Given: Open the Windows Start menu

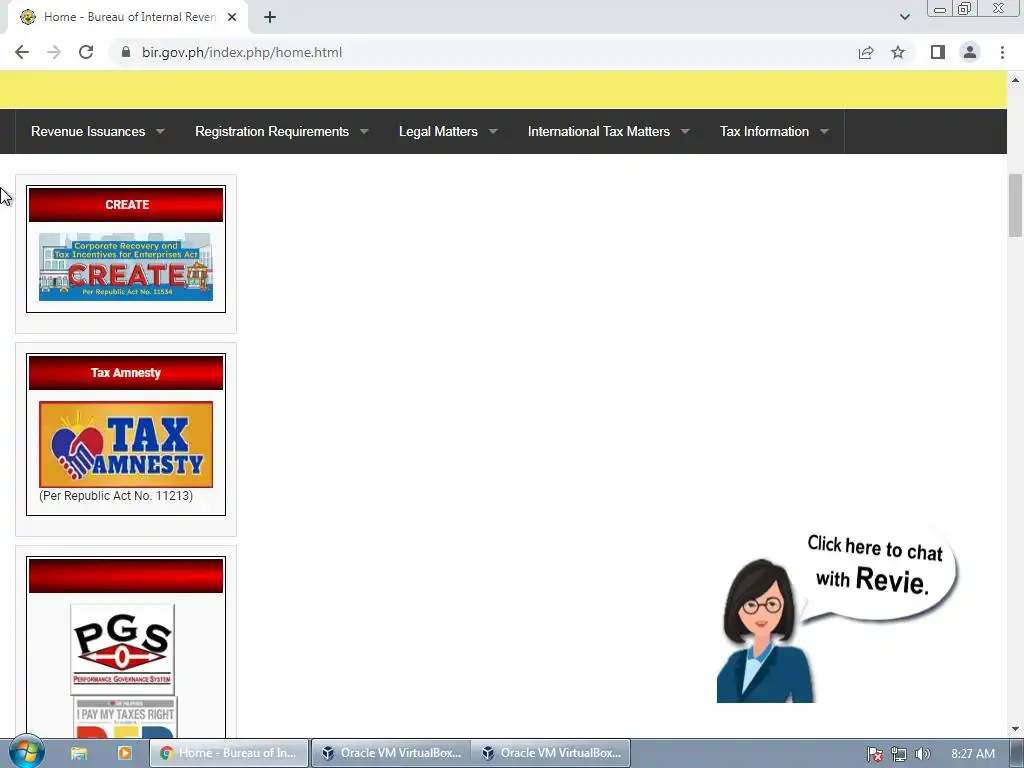Looking at the screenshot, I should tap(26, 752).
